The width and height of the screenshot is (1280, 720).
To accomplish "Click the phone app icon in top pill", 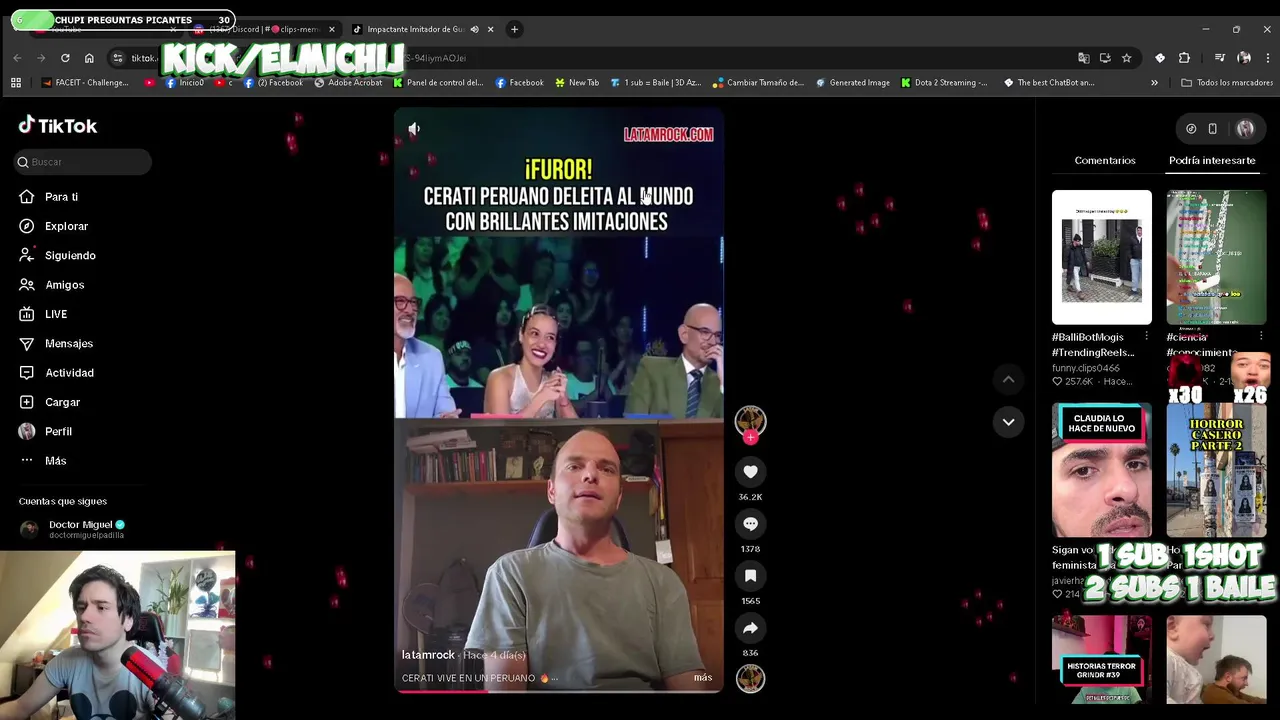I will [1212, 129].
